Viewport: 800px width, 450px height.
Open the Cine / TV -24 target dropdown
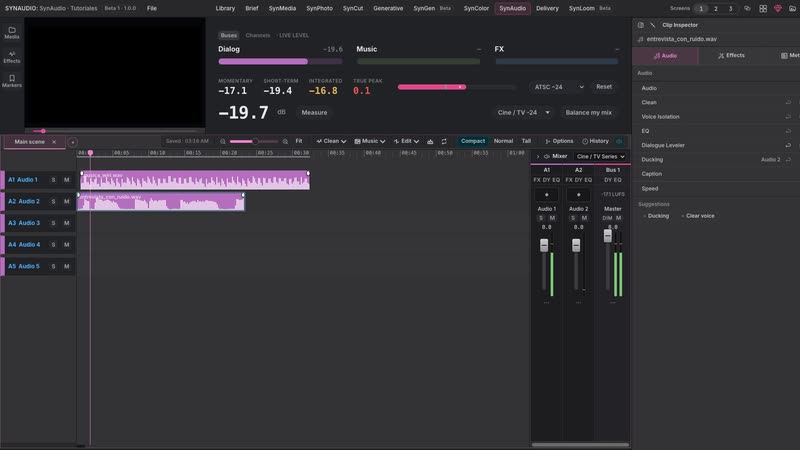[x=523, y=112]
